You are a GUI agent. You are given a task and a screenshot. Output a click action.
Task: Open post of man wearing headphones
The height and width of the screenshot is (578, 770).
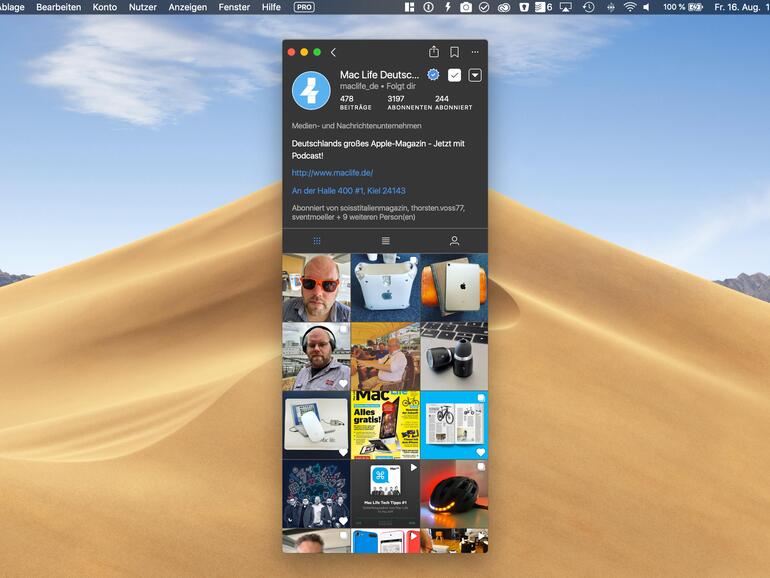[x=316, y=357]
